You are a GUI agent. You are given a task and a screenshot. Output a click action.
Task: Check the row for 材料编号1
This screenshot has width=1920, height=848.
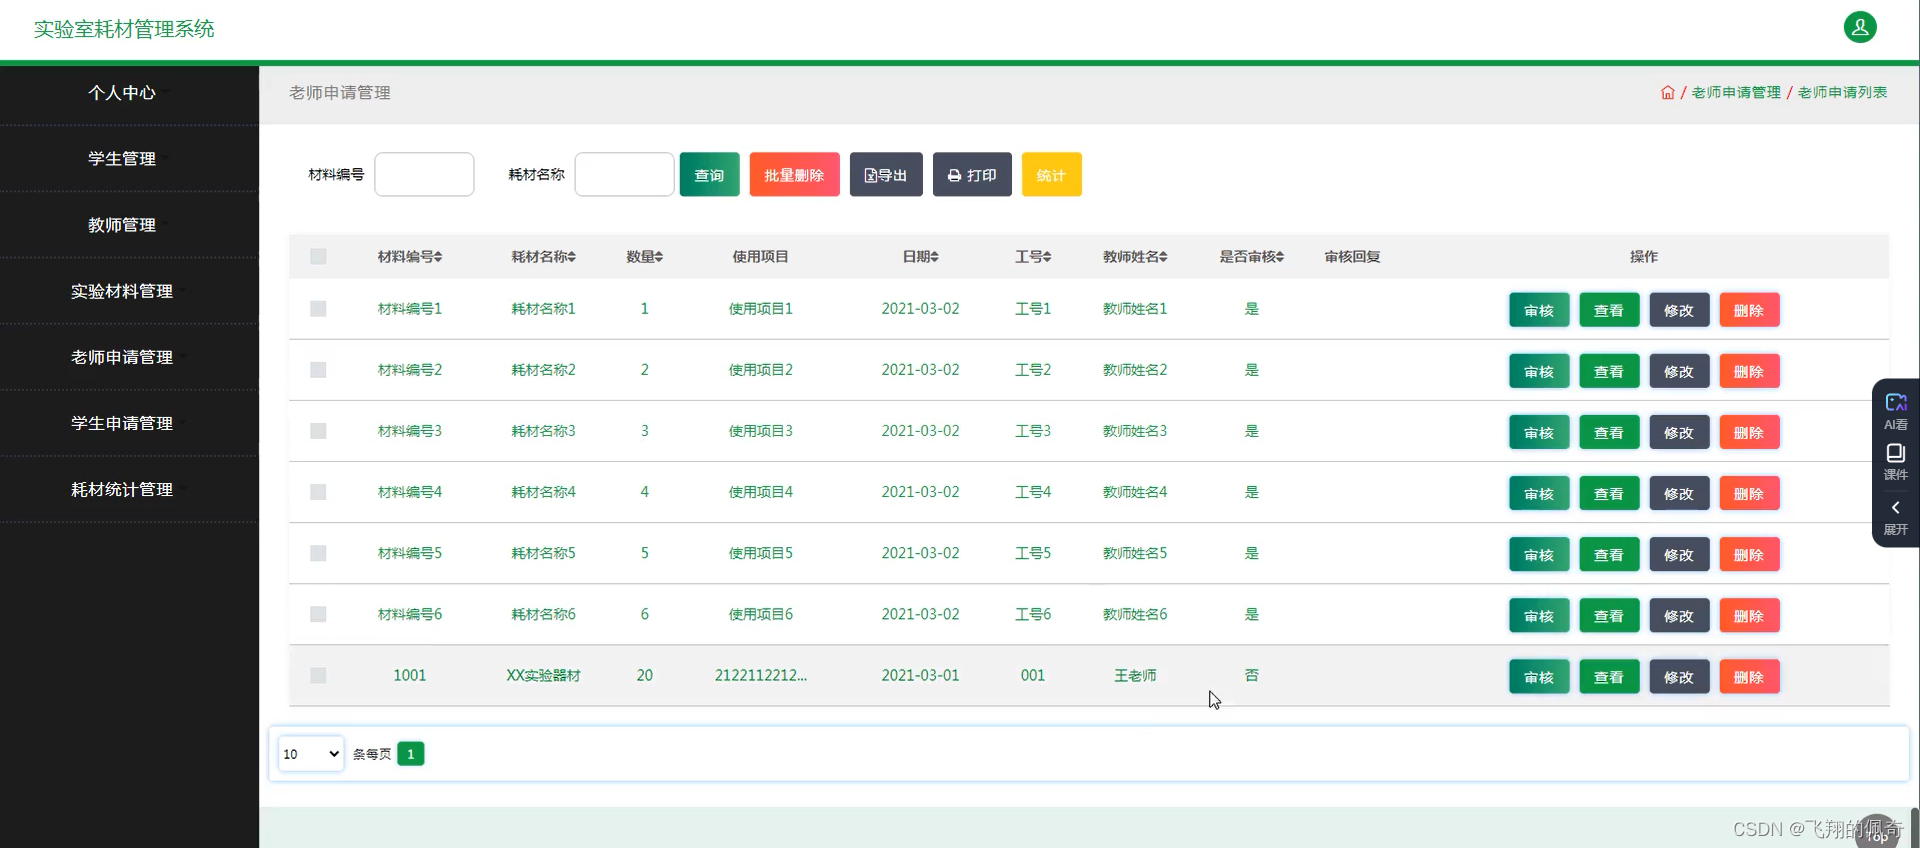(318, 308)
